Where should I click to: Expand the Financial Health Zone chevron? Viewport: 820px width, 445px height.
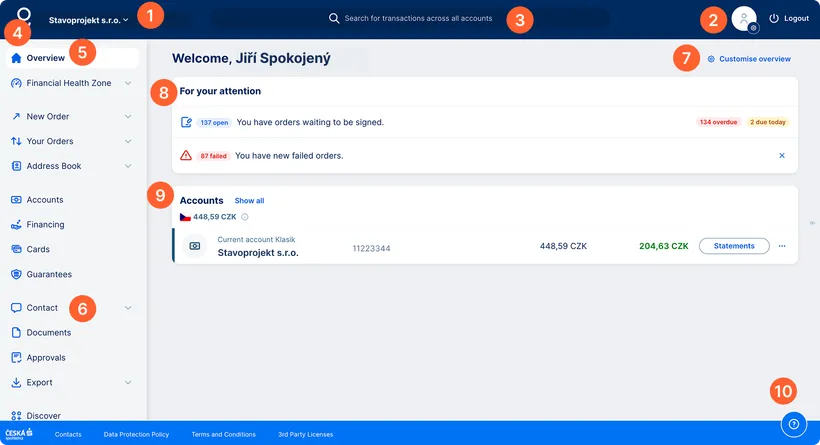[x=128, y=83]
